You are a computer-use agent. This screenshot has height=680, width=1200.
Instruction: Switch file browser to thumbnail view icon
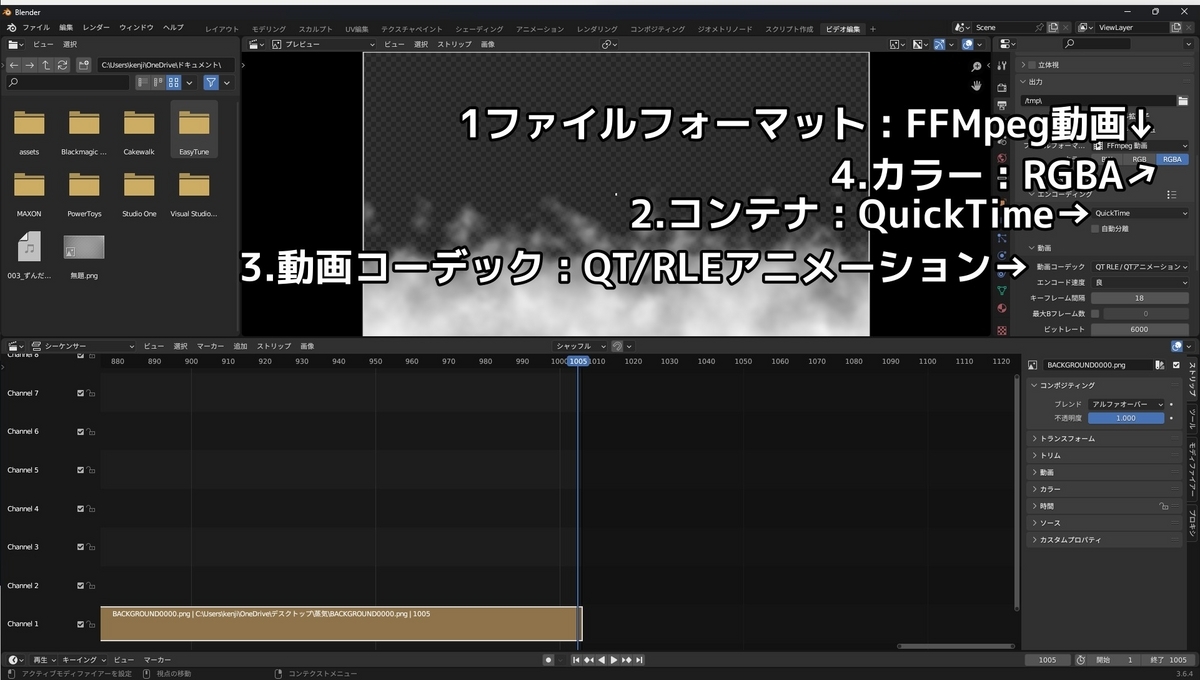point(173,82)
